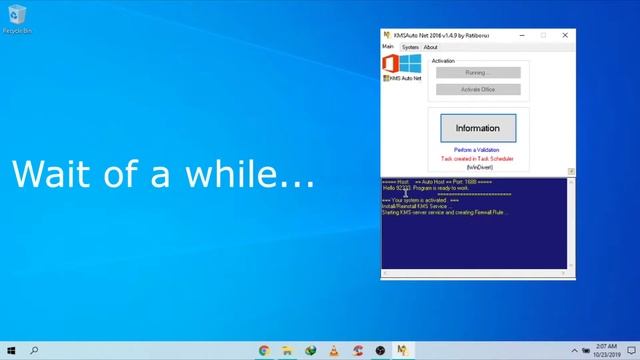Minimize the KMSAuto Net window
The image size is (640, 360).
point(522,36)
